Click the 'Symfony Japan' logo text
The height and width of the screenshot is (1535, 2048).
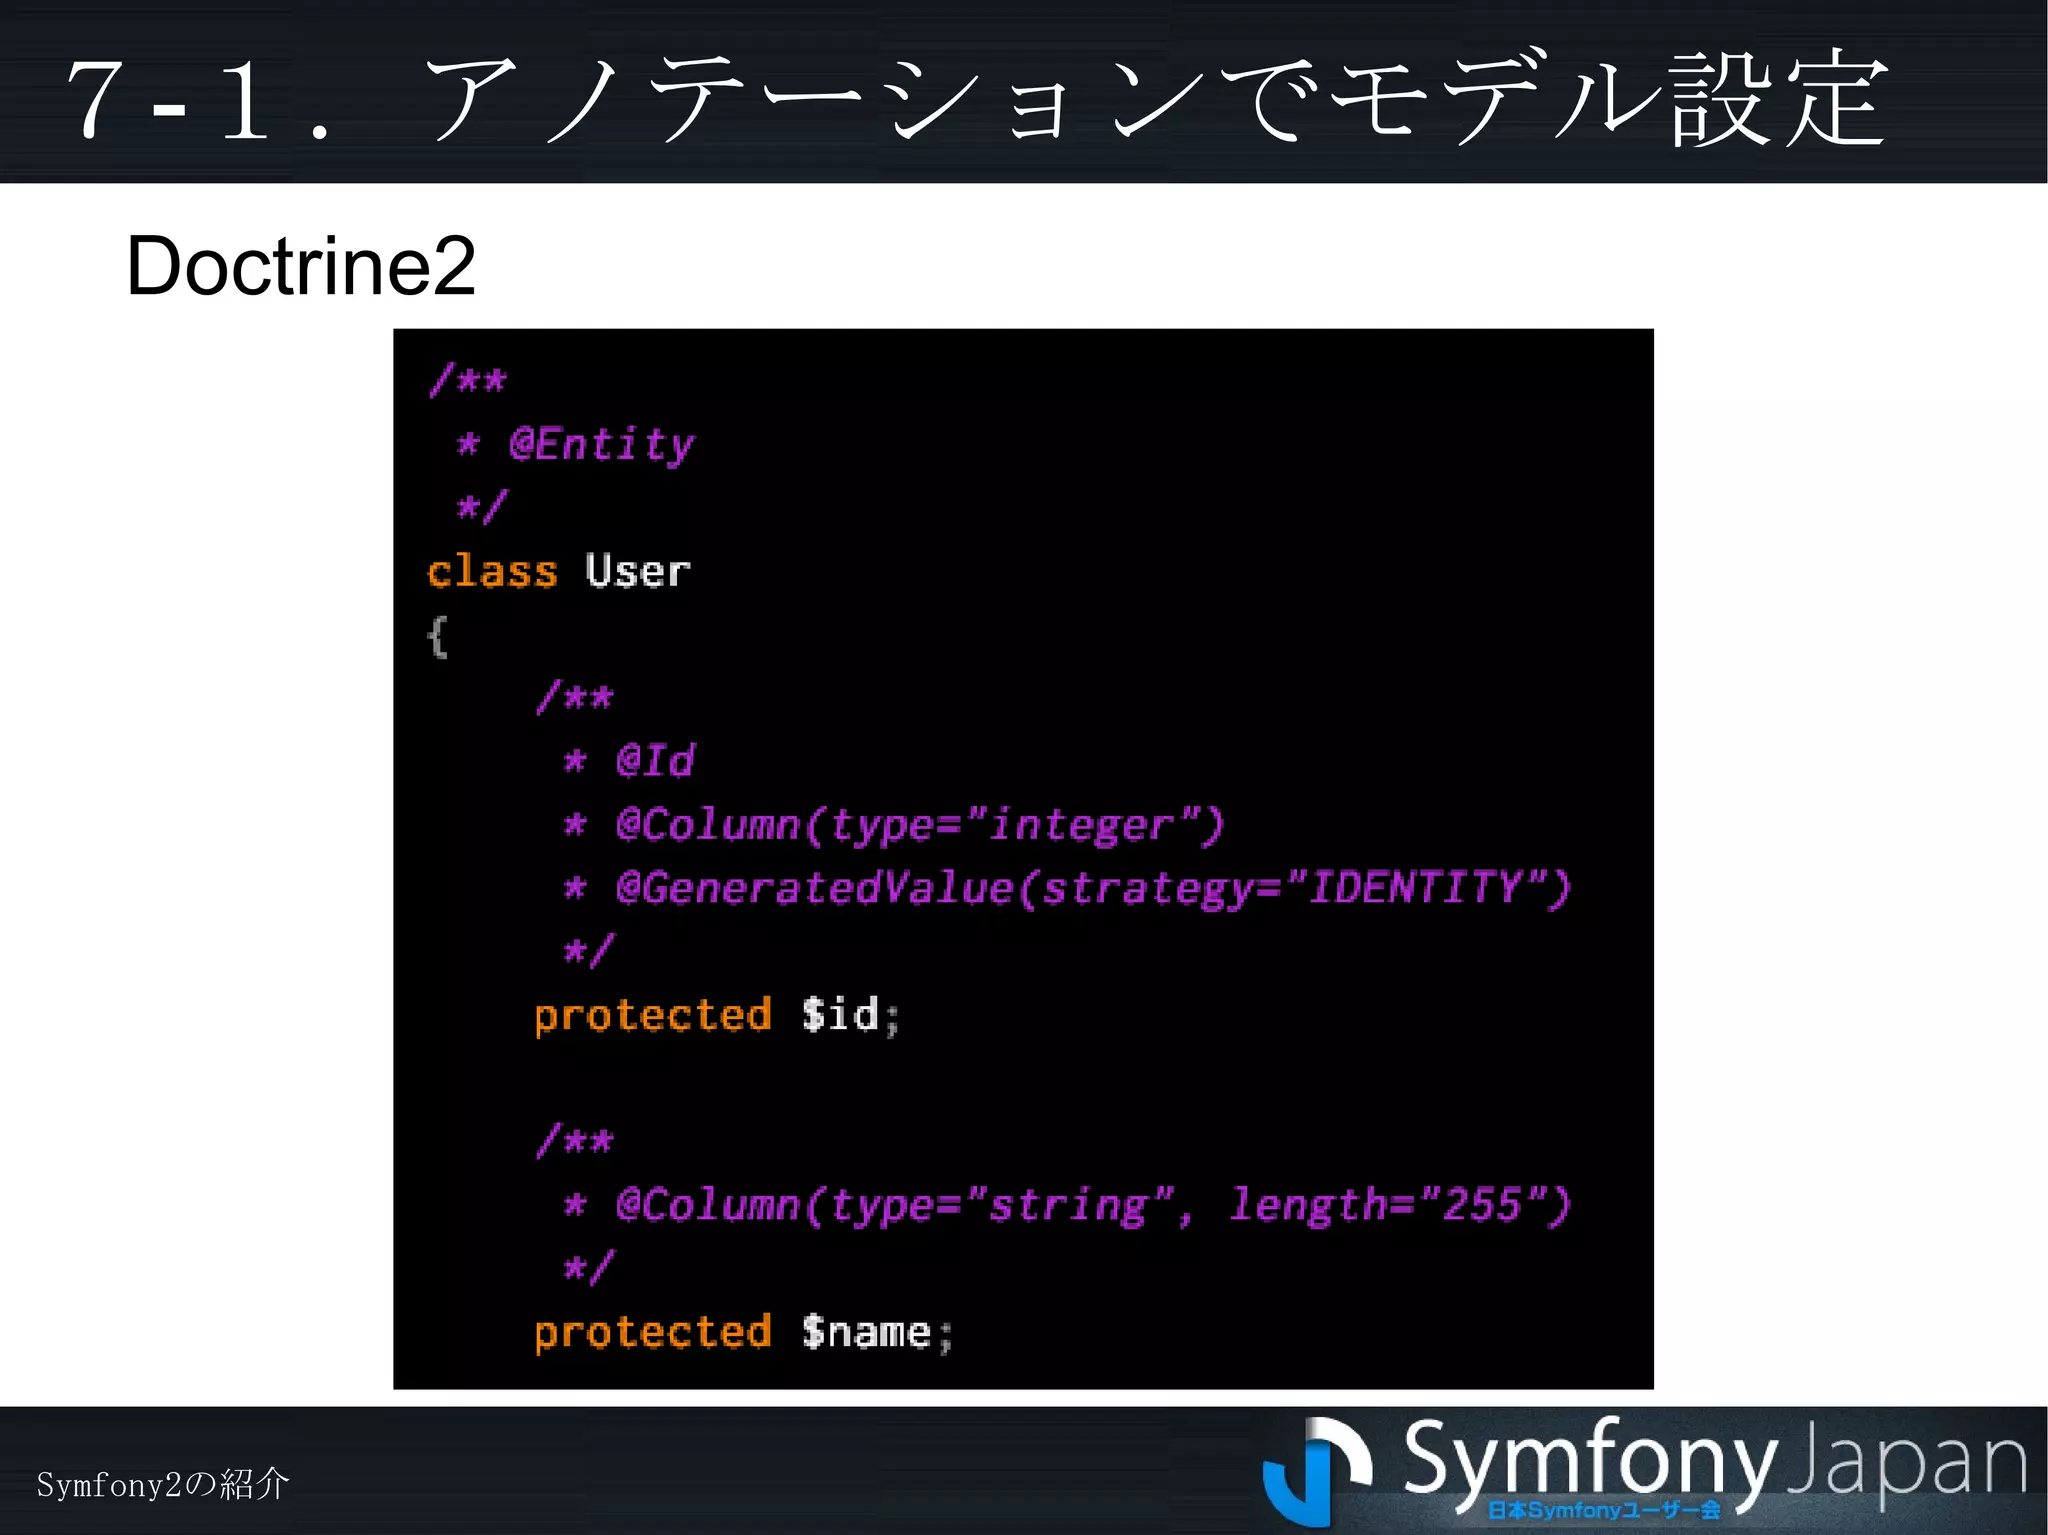pos(1714,1464)
